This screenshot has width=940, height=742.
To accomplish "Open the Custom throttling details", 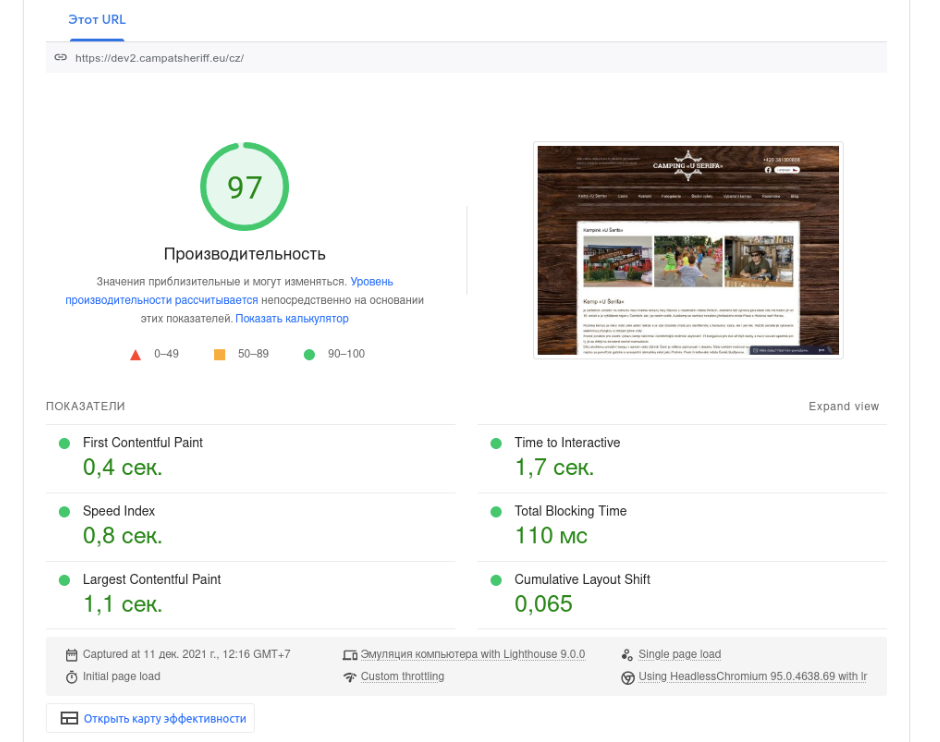I will (402, 677).
